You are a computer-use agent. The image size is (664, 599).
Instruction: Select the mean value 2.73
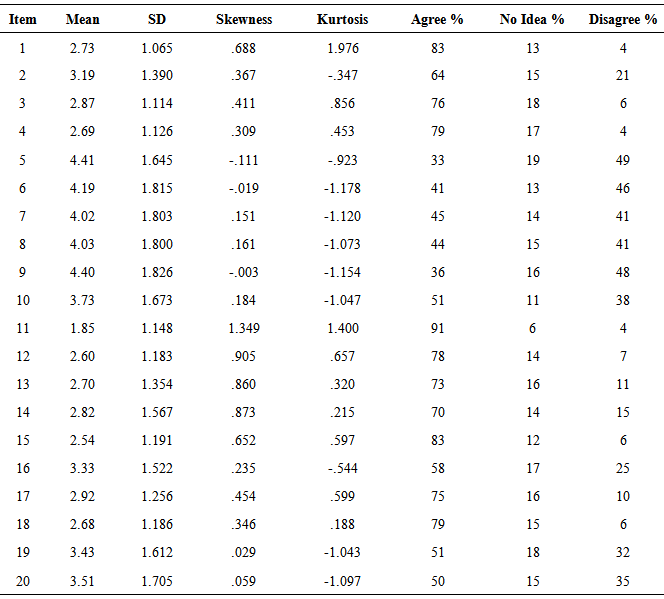coord(83,48)
